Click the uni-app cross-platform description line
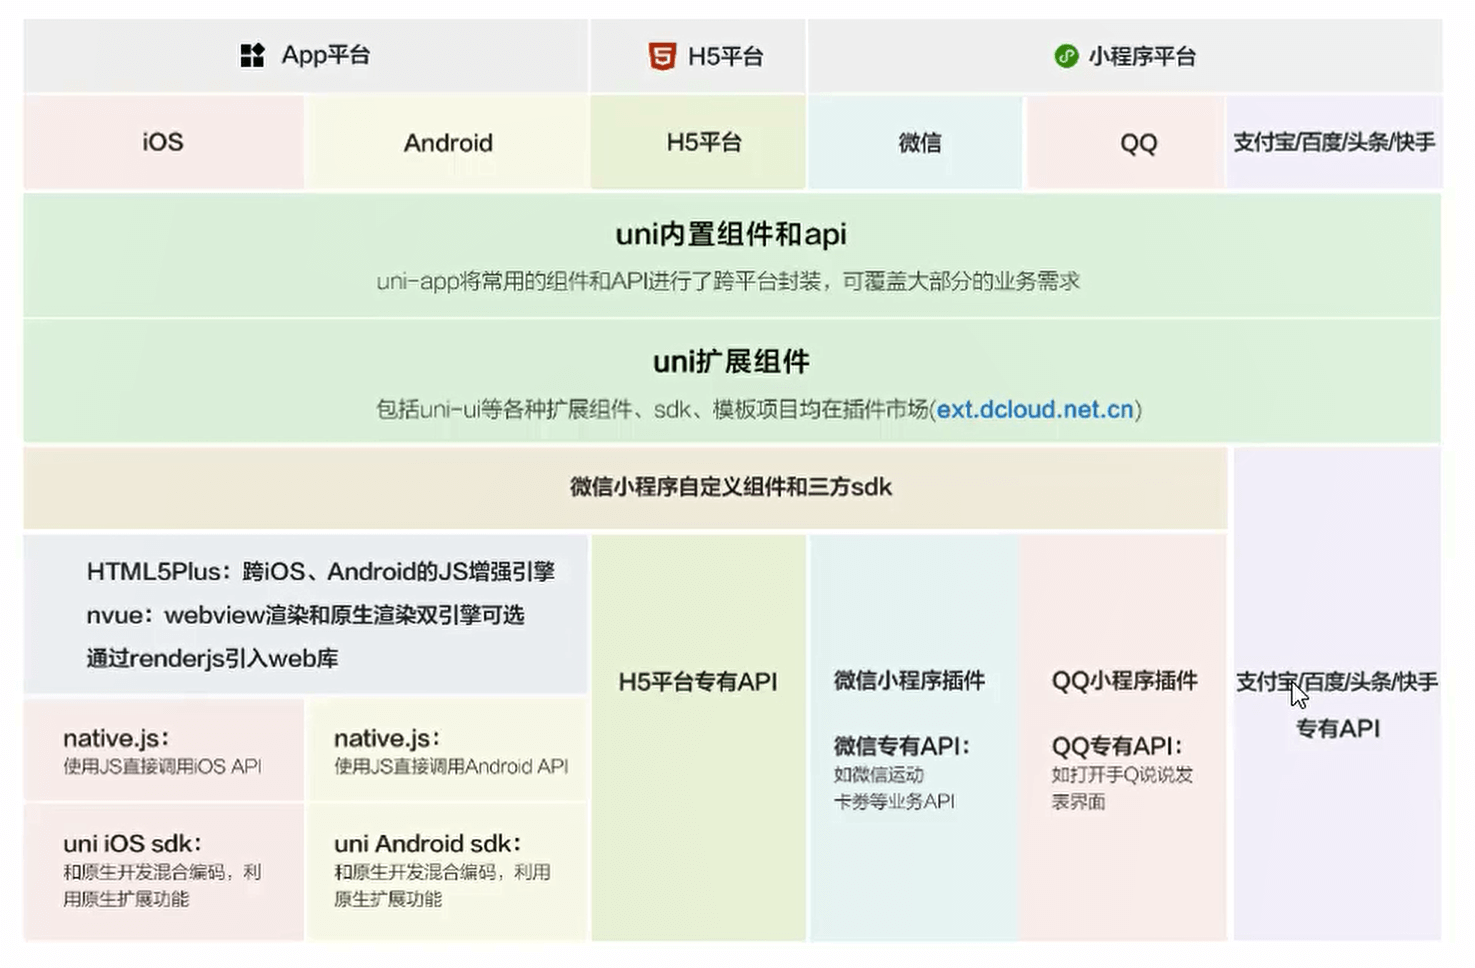1475x968 pixels. [728, 281]
